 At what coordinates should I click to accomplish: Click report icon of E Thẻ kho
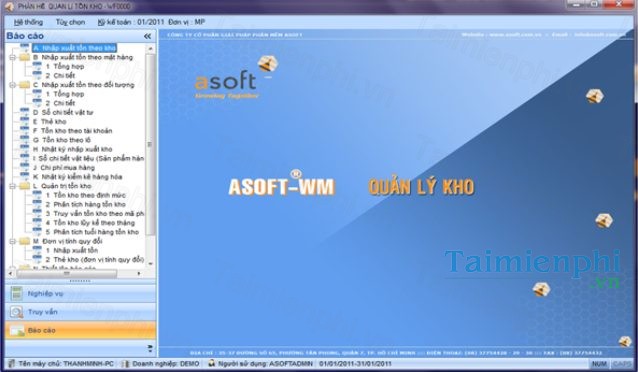tap(25, 122)
